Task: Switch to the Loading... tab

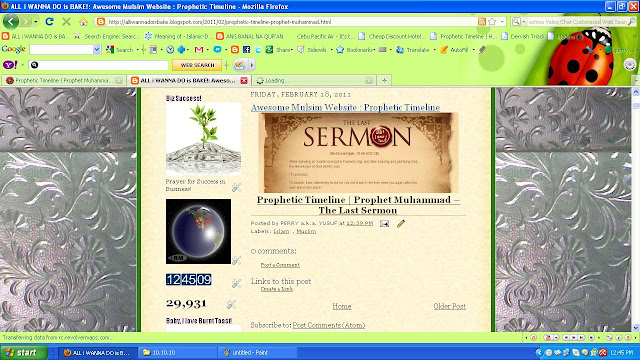Action: click(x=313, y=80)
